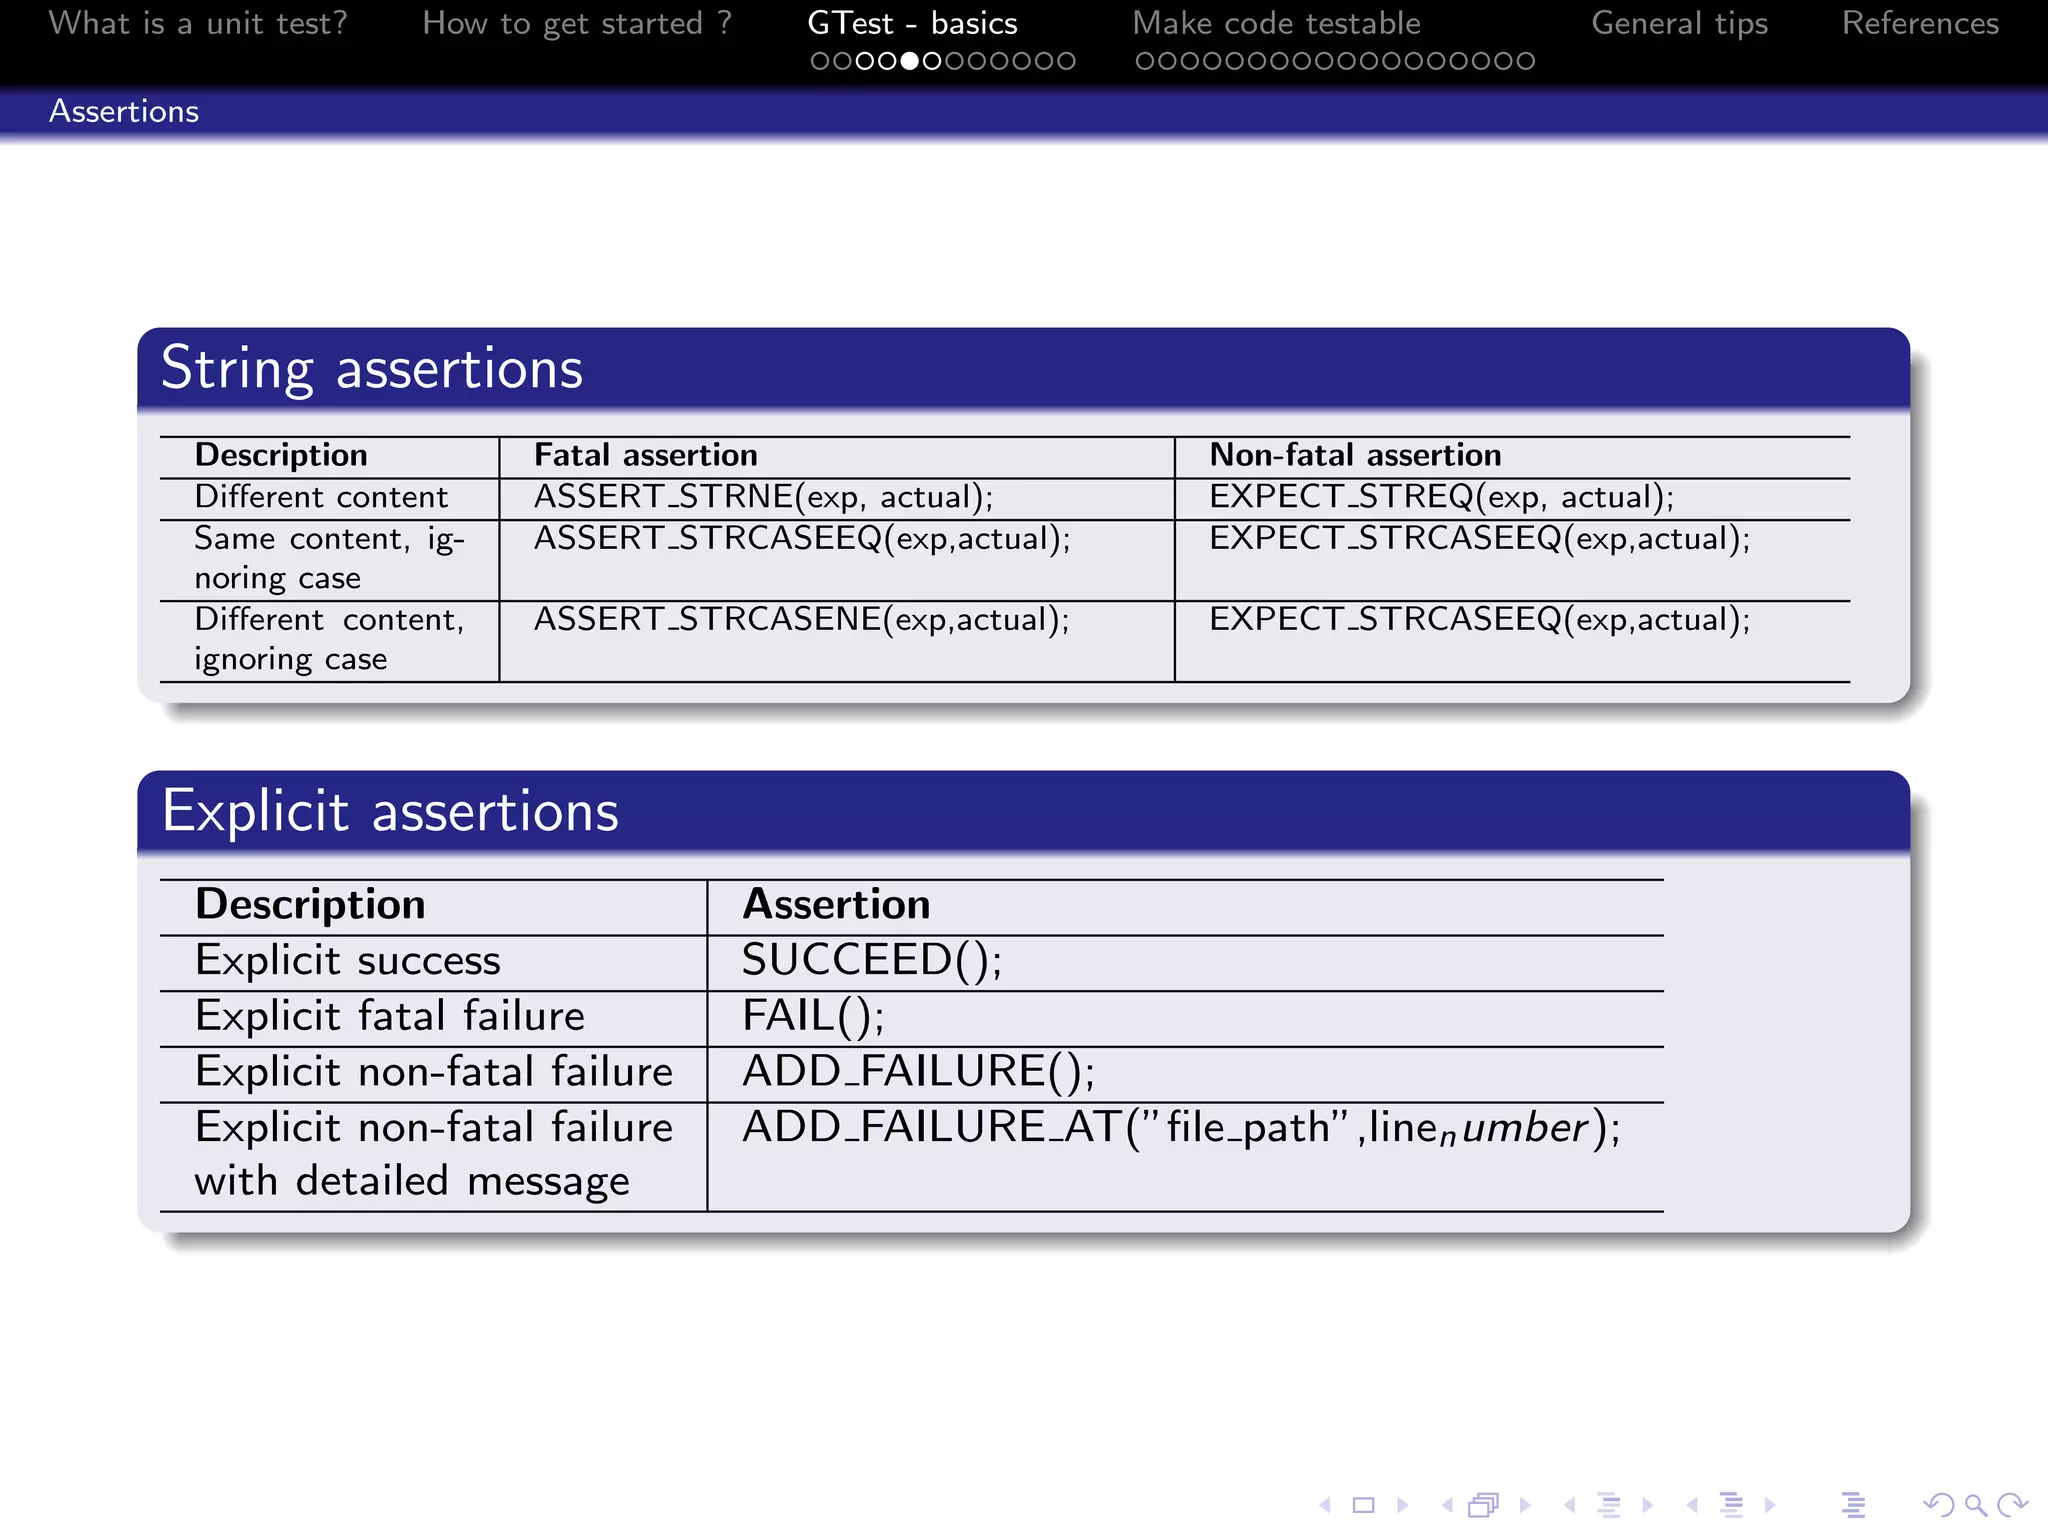The height and width of the screenshot is (1536, 2048).
Task: Click the stacked frames navigation icon
Action: tap(1484, 1505)
